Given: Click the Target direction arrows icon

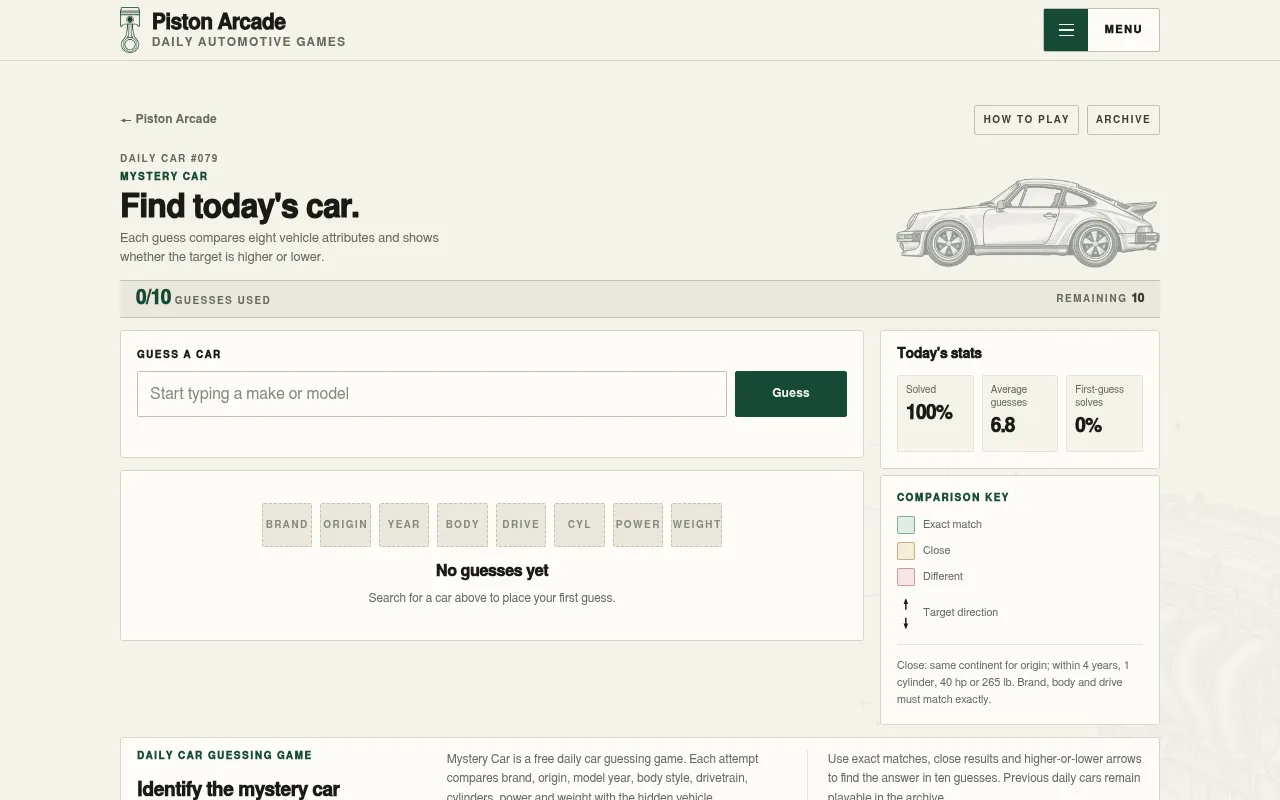Looking at the screenshot, I should pyautogui.click(x=906, y=613).
